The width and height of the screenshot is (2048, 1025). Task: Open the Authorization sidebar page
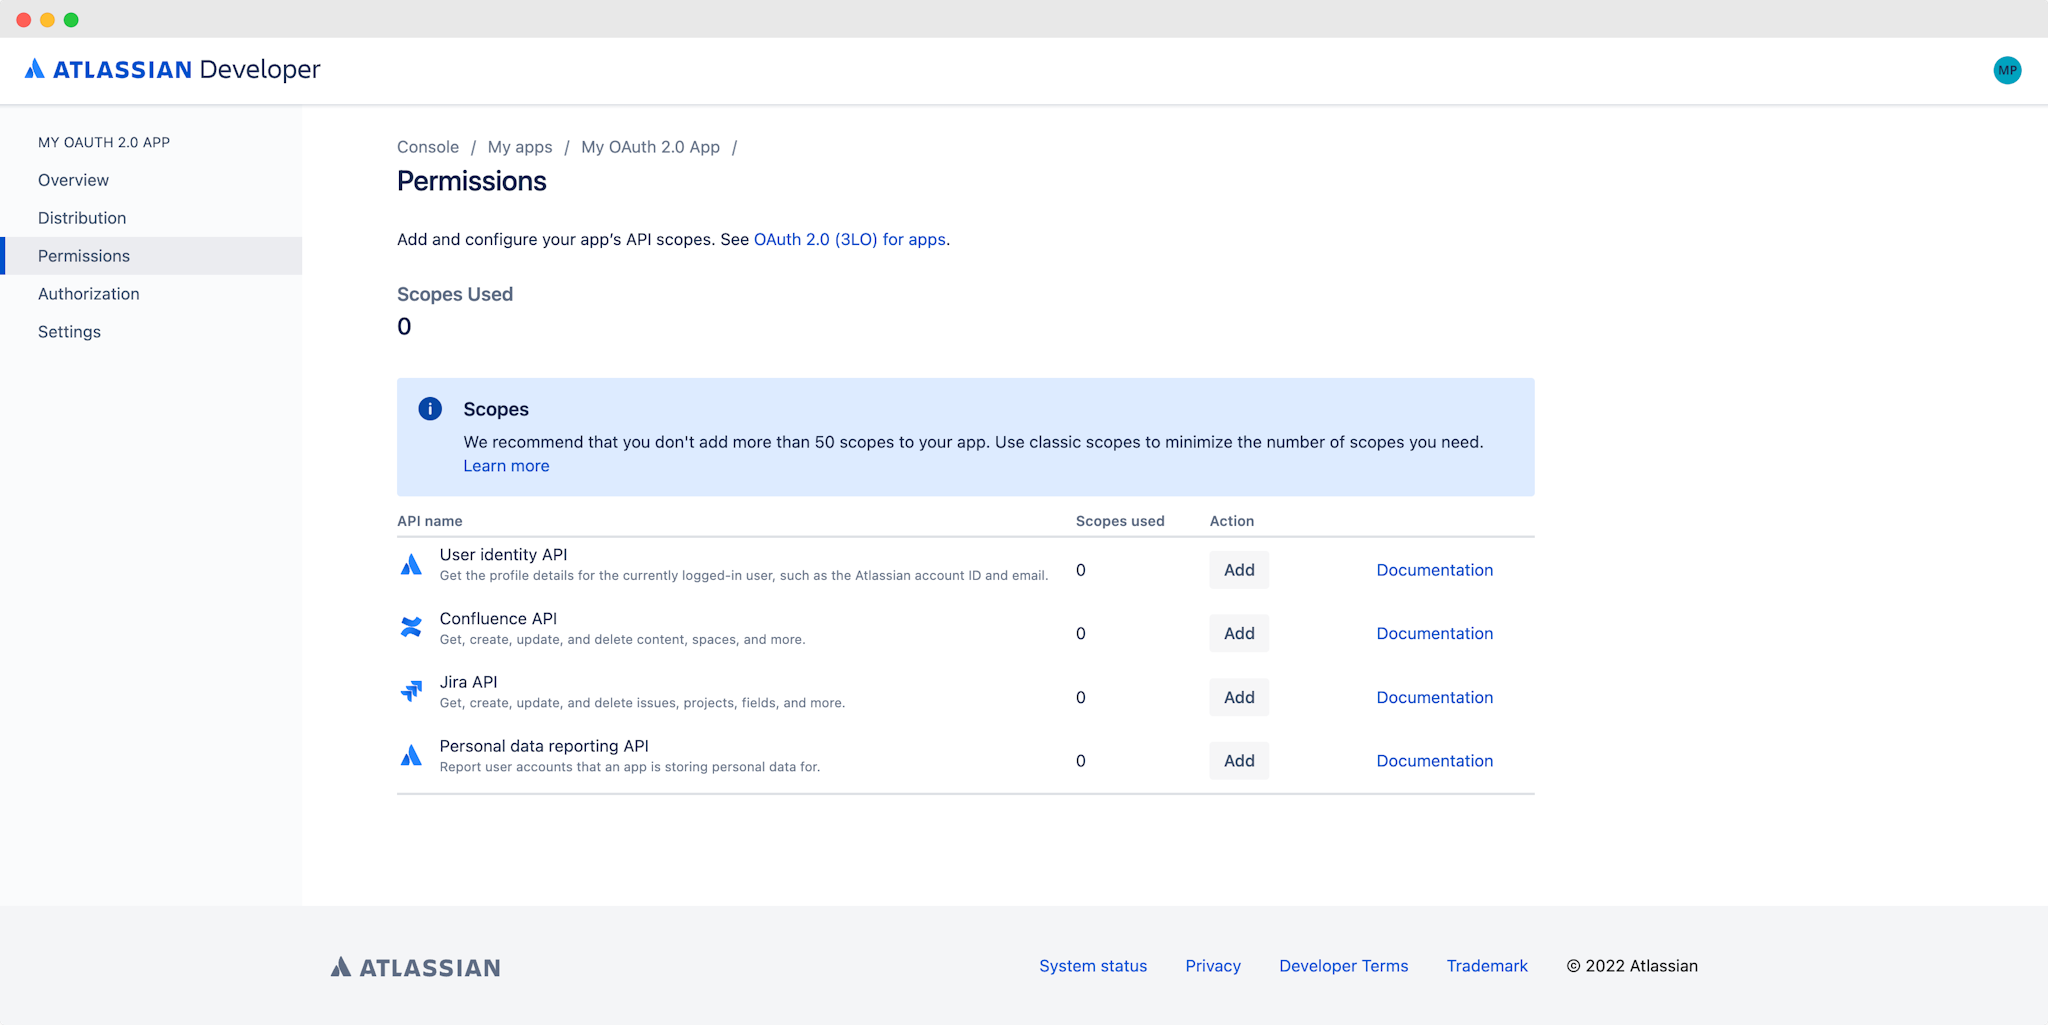(x=151, y=294)
